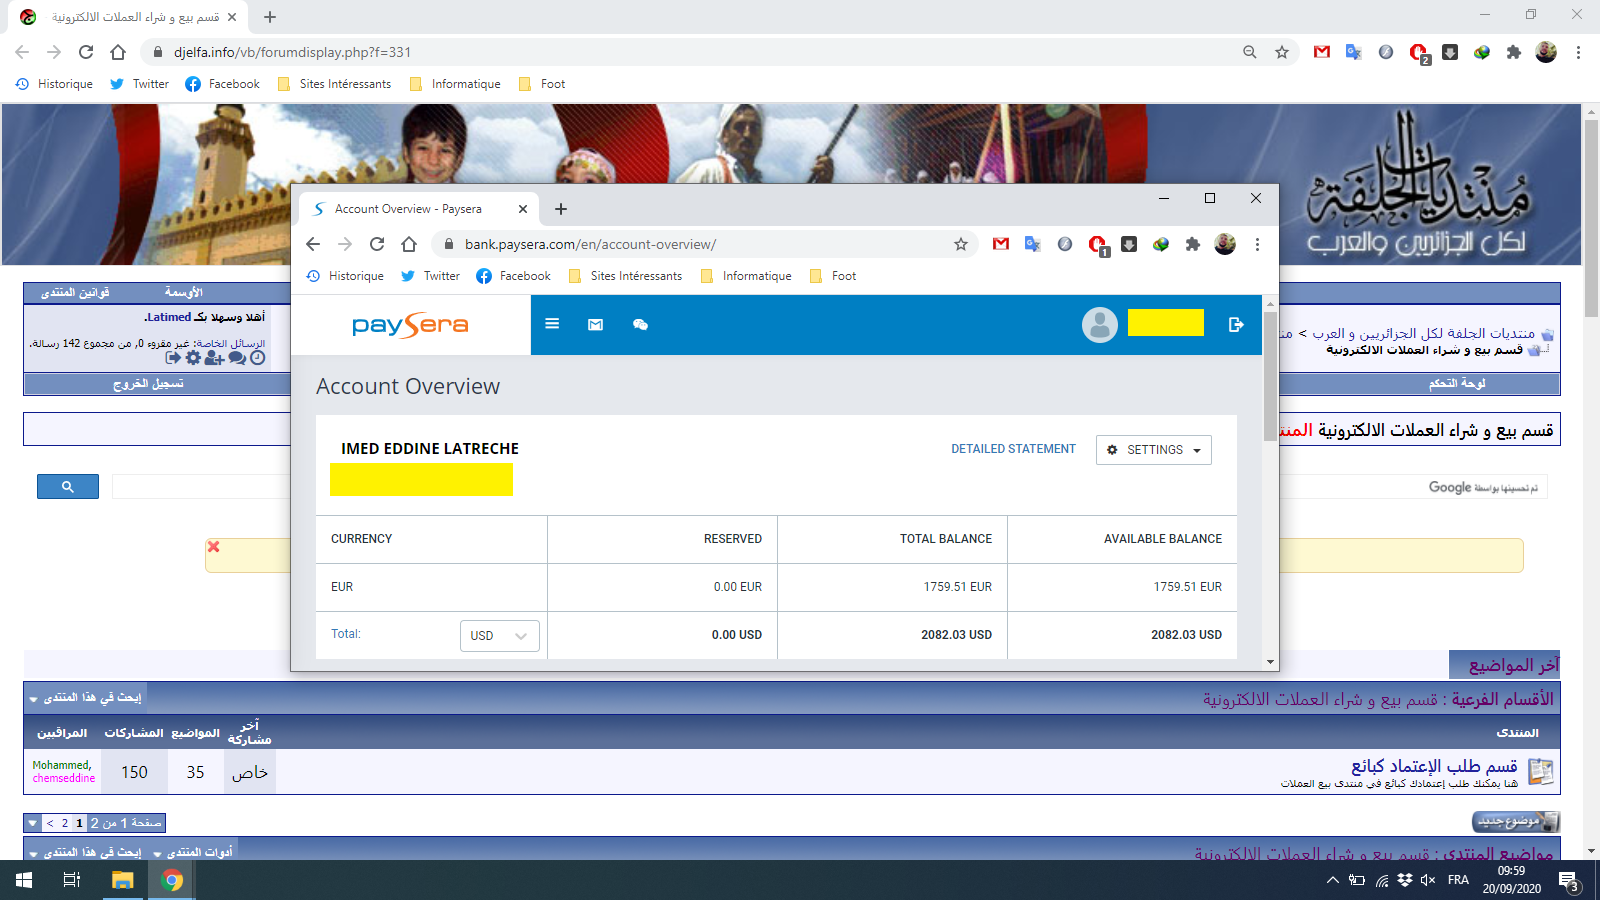This screenshot has width=1600, height=900.
Task: Open forum control panel link
Action: [1457, 384]
